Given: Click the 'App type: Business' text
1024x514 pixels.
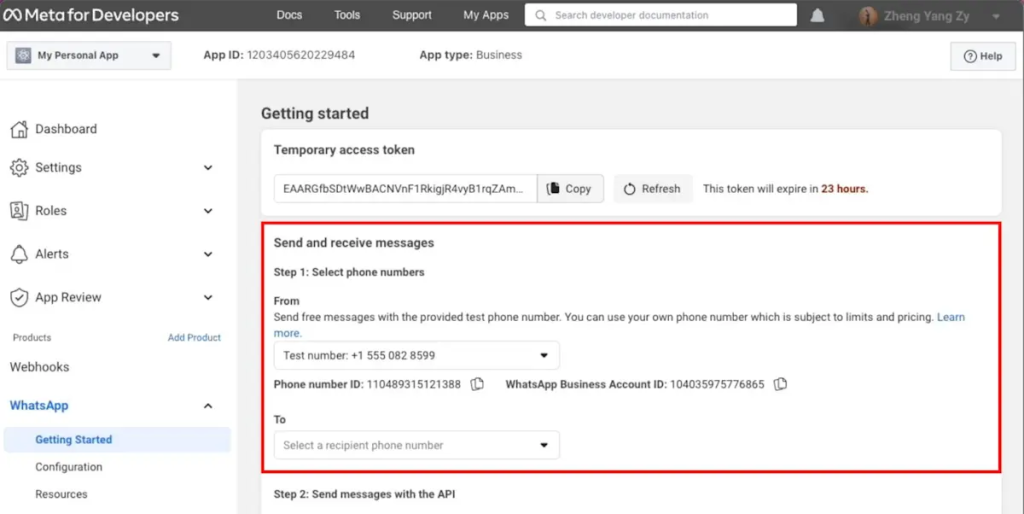Looking at the screenshot, I should point(471,56).
